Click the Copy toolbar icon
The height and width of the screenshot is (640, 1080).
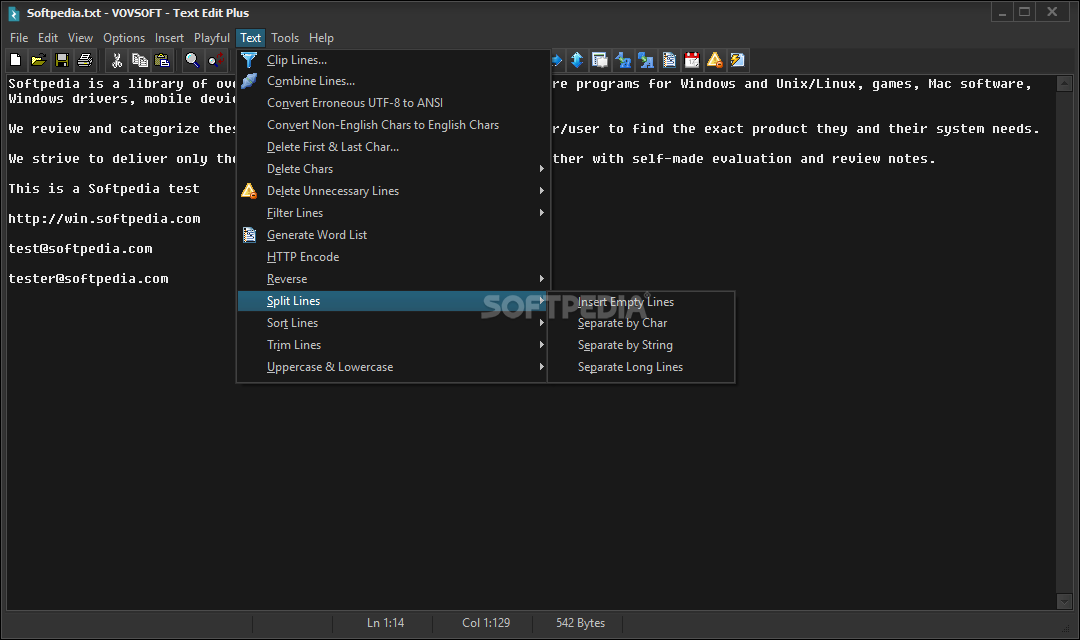[140, 61]
